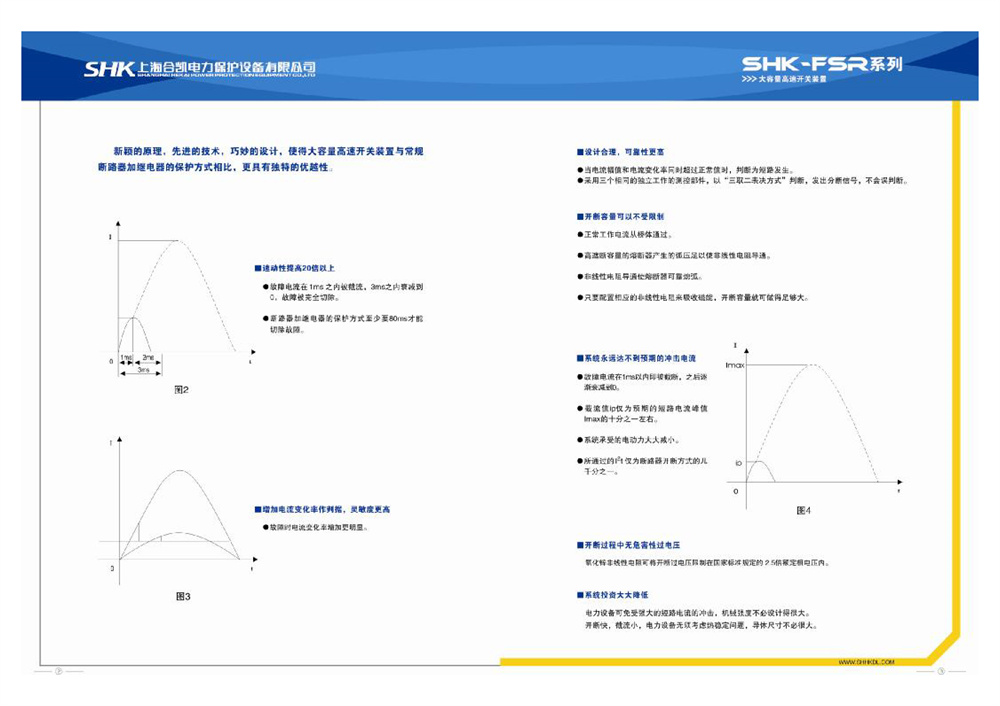Click the heading 系统永远达不到预期的冲击电流
Screen dimensions: 1000x706
coord(636,358)
